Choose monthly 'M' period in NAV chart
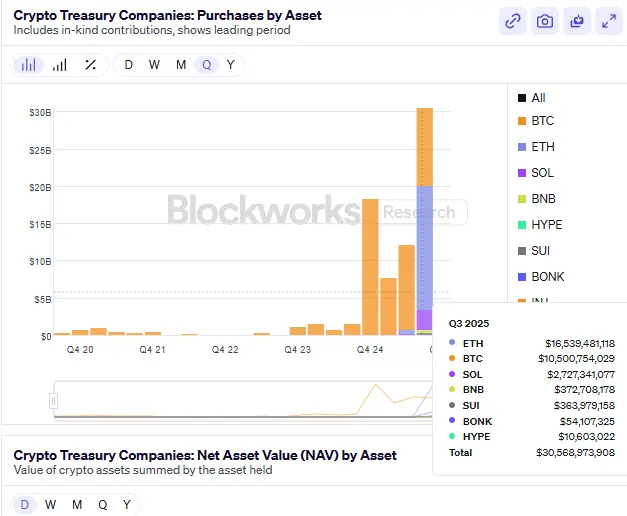The height and width of the screenshot is (516, 627). click(x=75, y=504)
